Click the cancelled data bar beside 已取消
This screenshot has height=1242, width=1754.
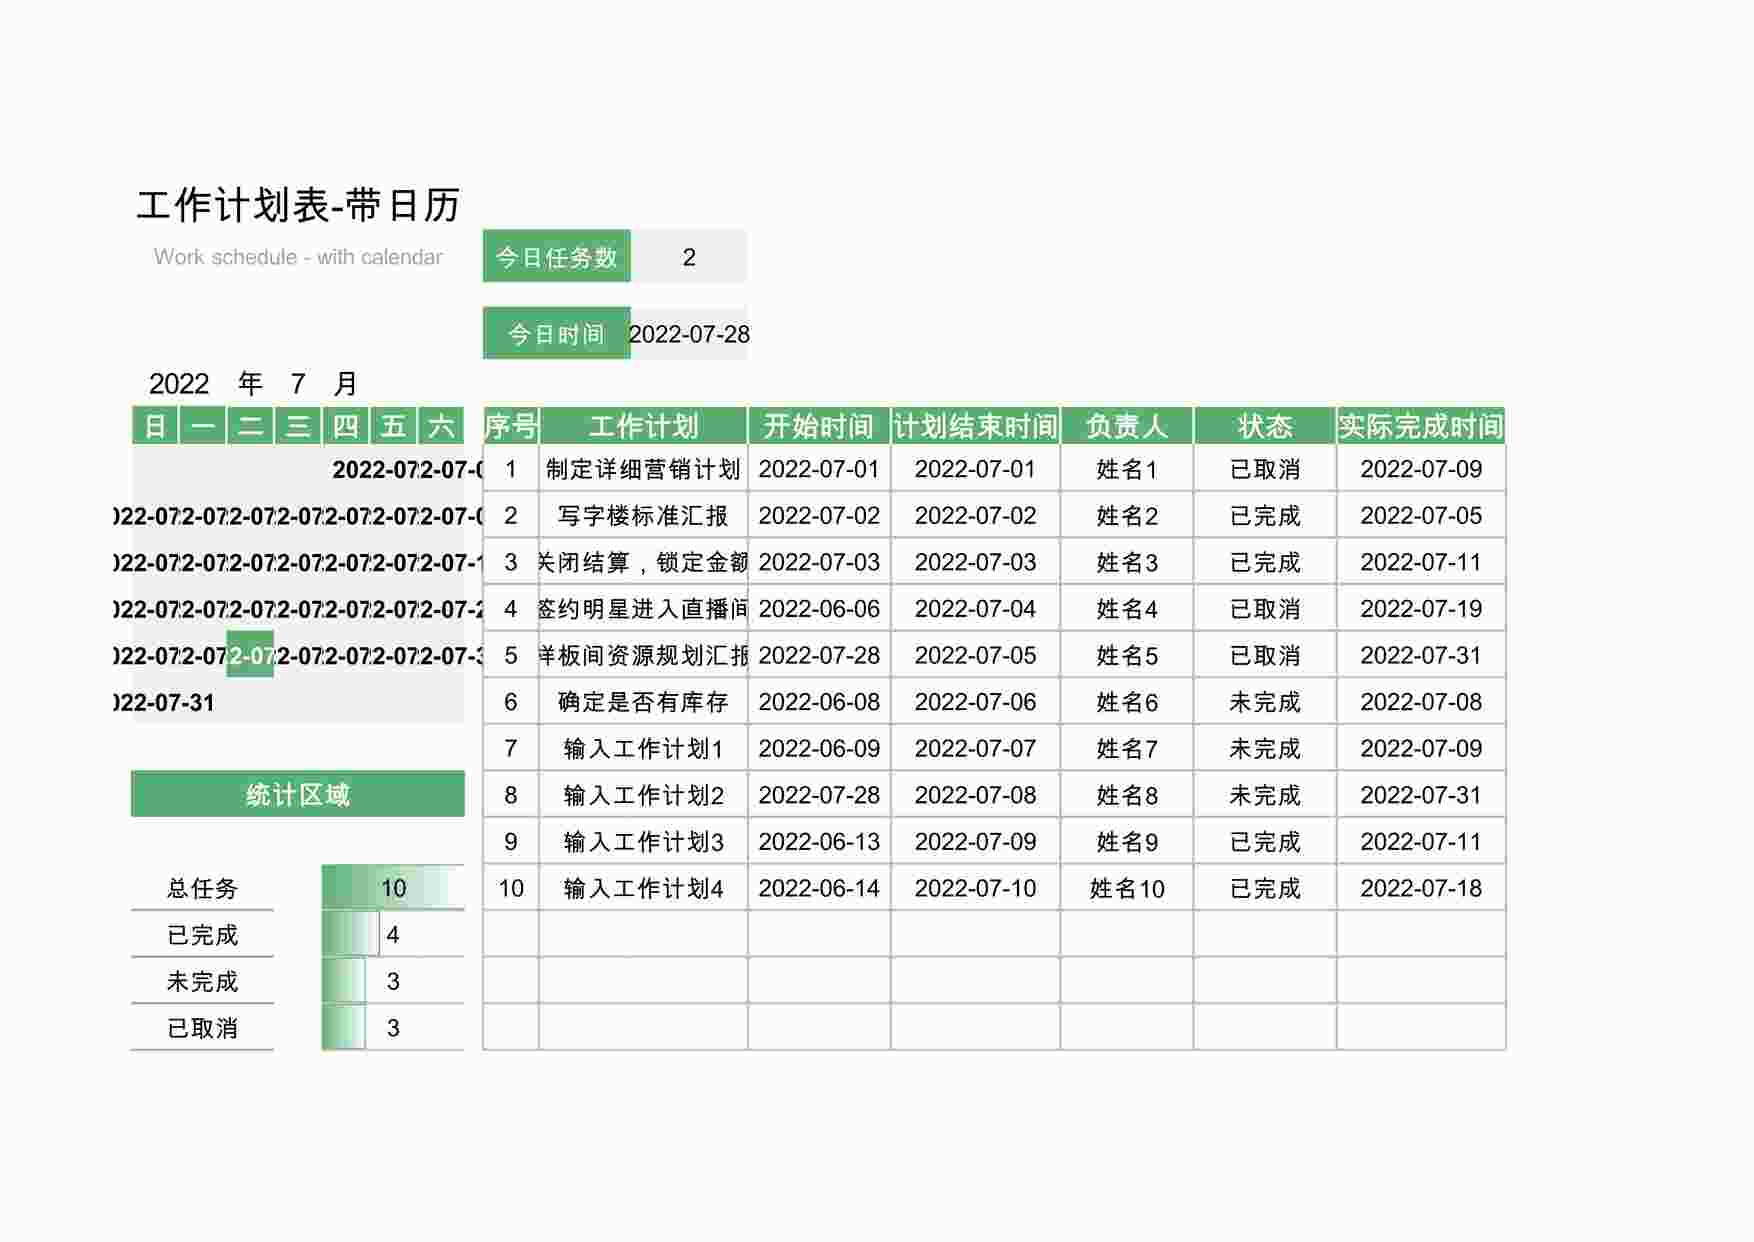coord(393,1028)
